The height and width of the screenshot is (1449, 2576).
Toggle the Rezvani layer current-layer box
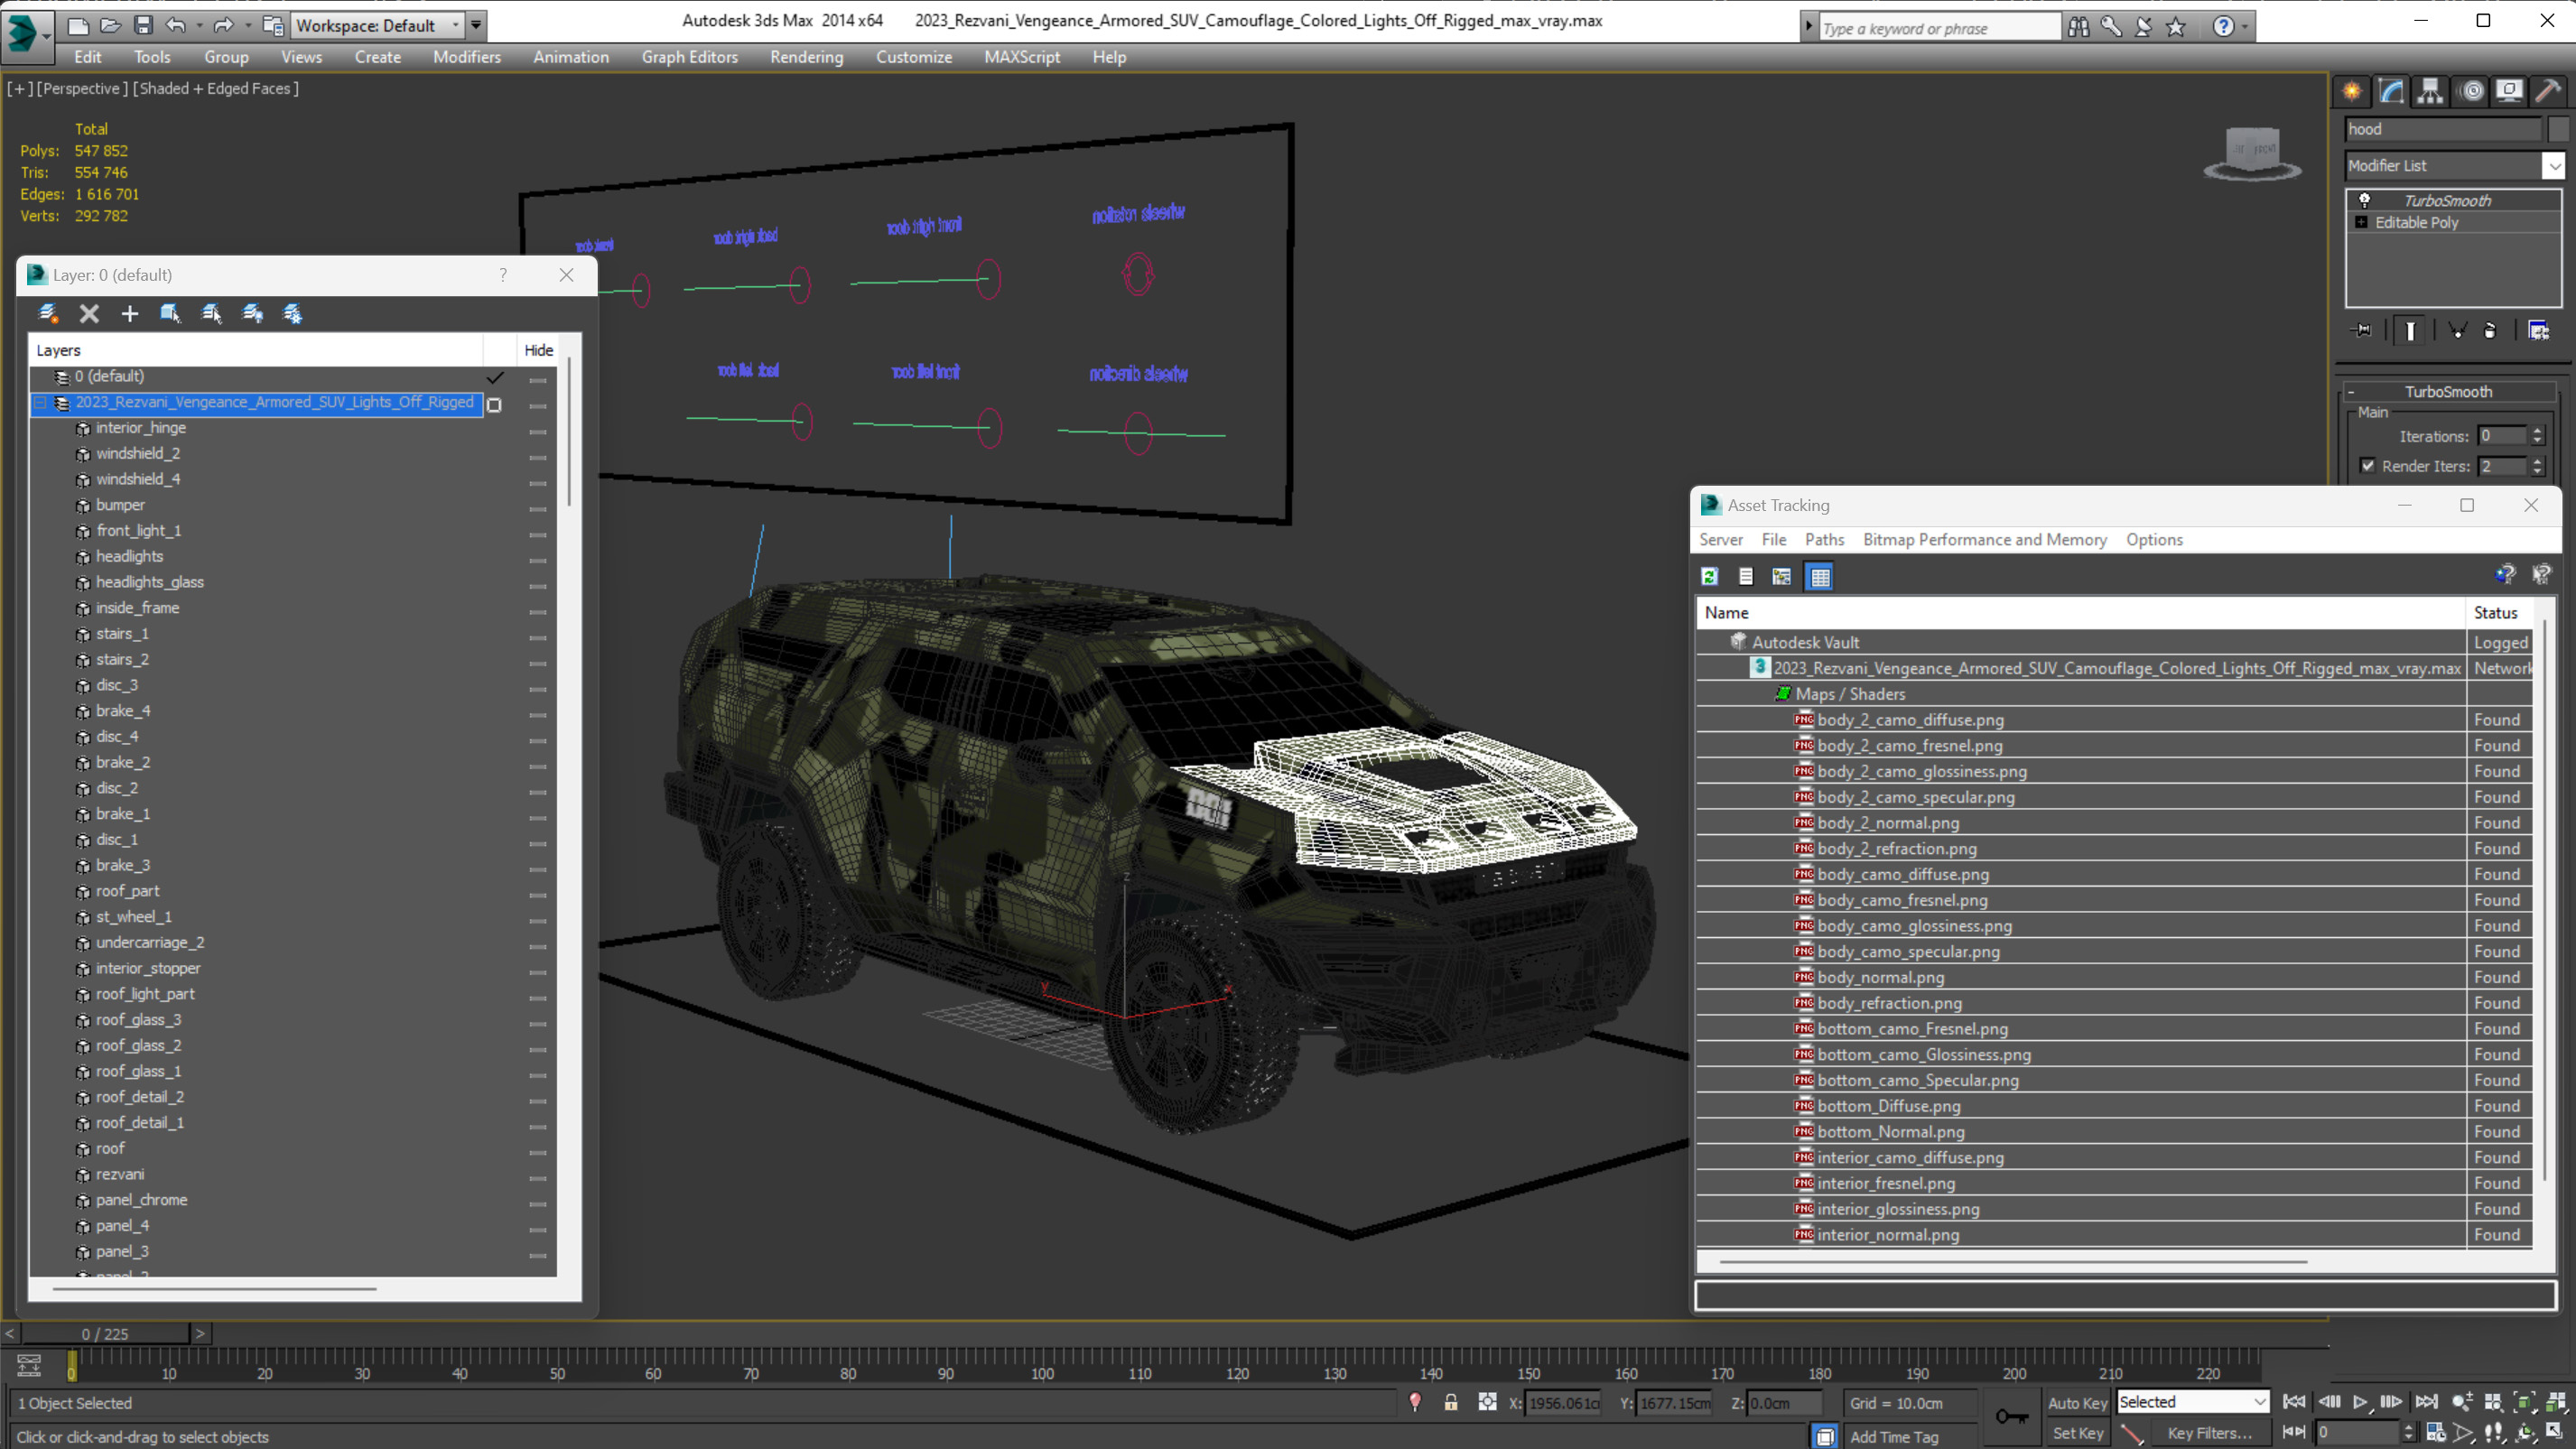494,404
